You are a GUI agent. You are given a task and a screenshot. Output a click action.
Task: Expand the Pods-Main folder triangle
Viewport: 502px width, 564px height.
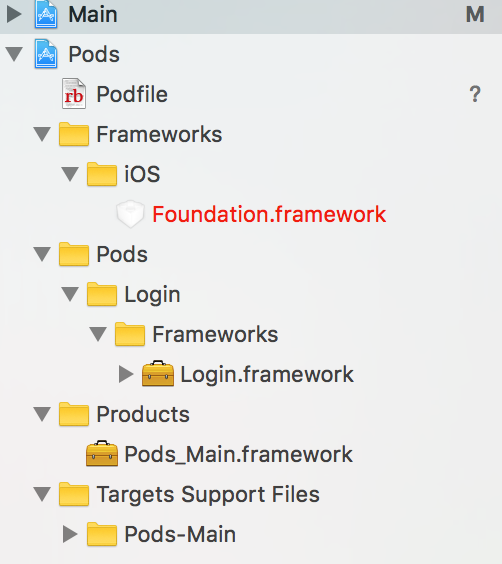pos(70,534)
